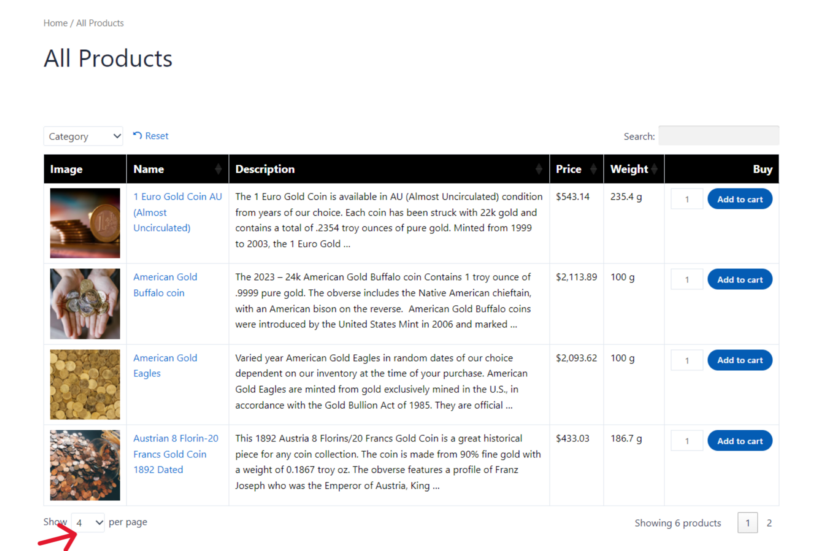Click the Home breadcrumb link
This screenshot has height=551, width=820.
click(55, 23)
